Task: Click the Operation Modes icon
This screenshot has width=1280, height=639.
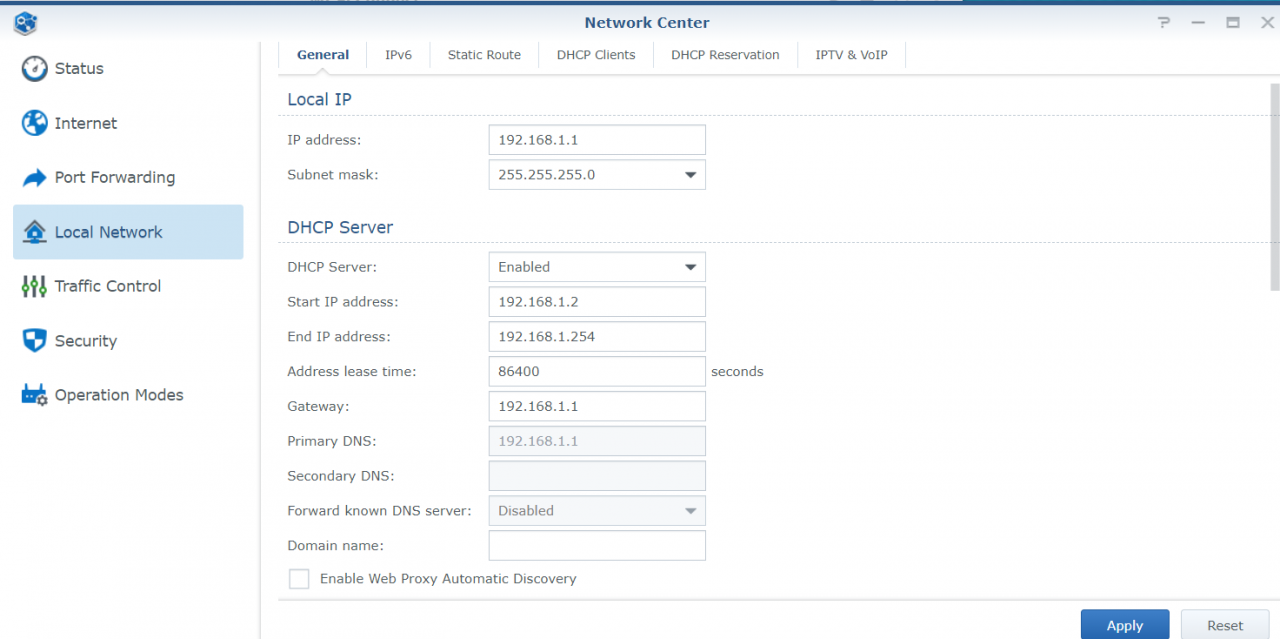Action: 34,395
